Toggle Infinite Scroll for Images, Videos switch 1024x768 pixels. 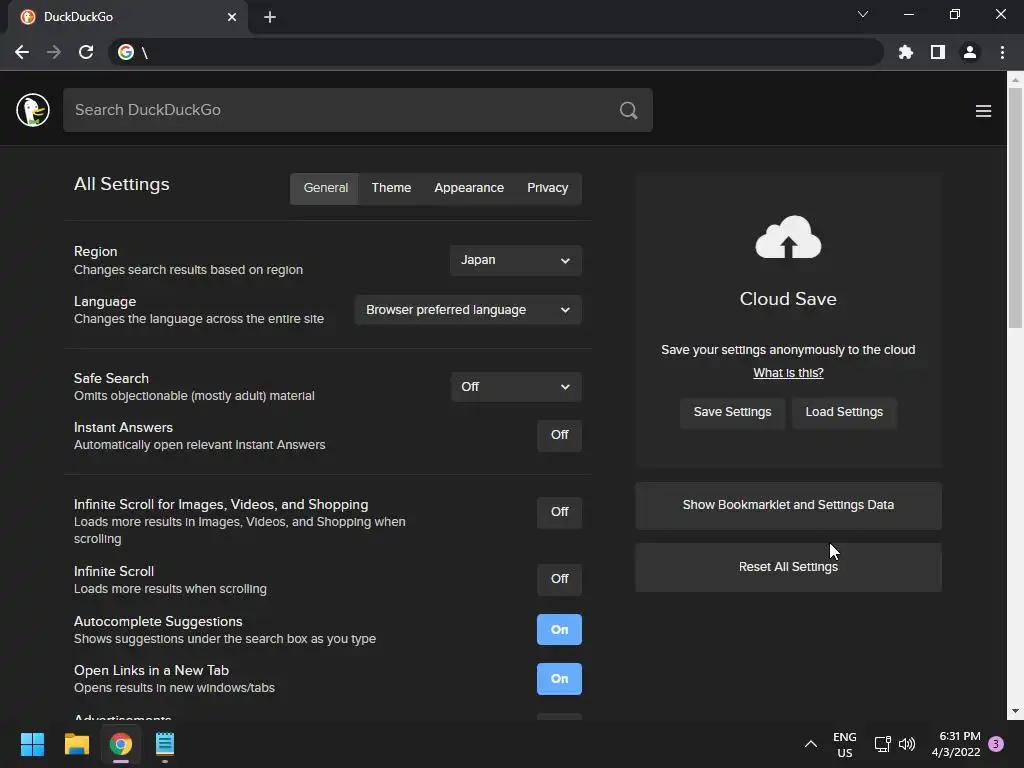[x=559, y=512]
